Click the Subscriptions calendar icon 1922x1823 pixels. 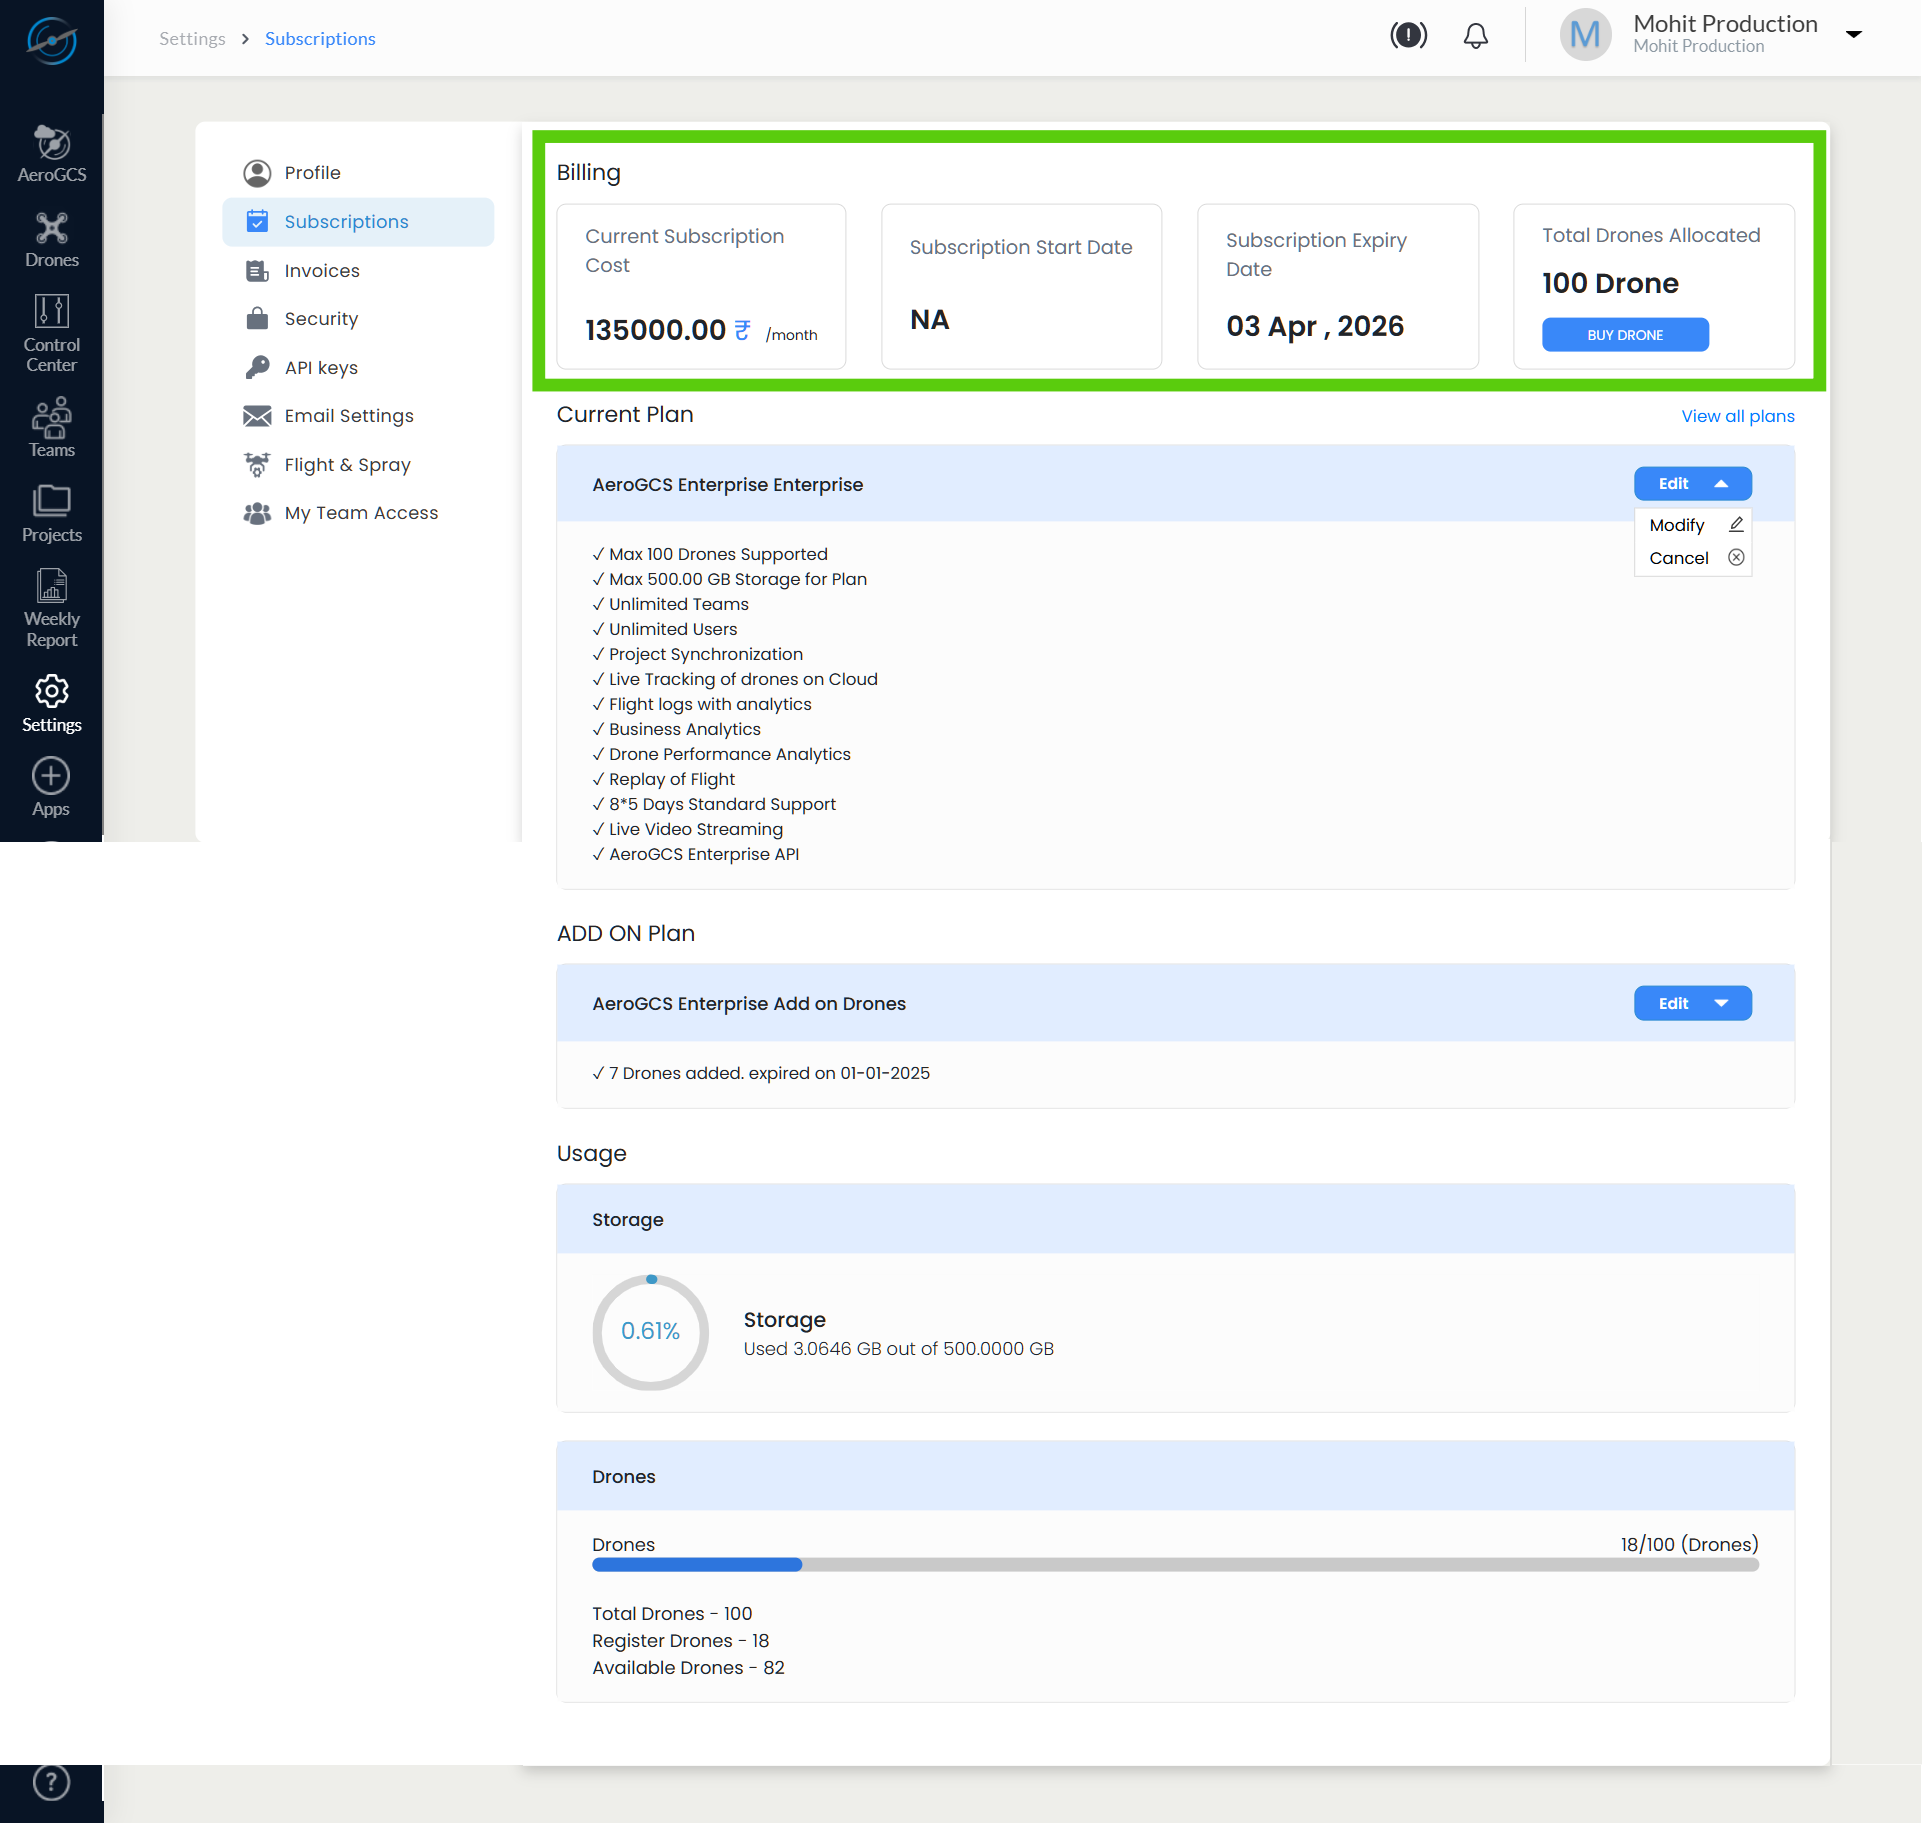[x=257, y=221]
